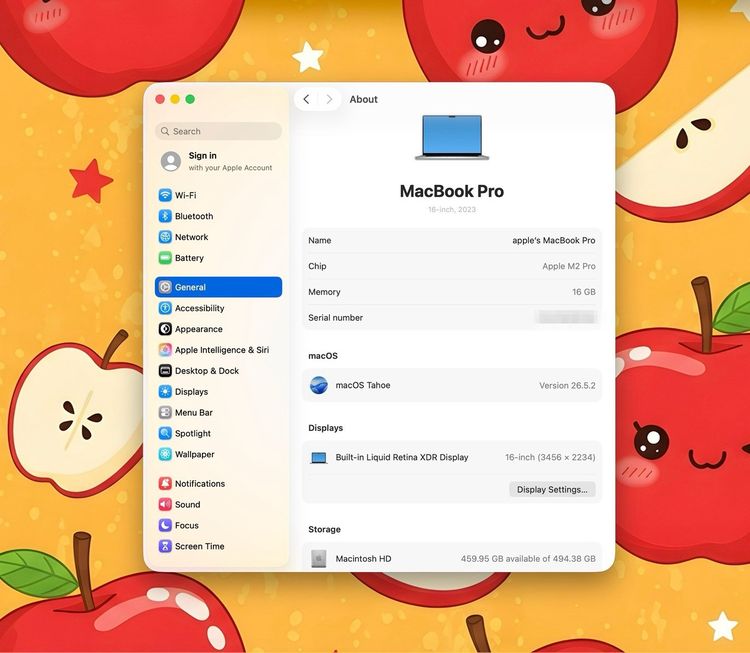Open the Wallpaper flower icon
The image size is (750, 653).
pyautogui.click(x=165, y=454)
